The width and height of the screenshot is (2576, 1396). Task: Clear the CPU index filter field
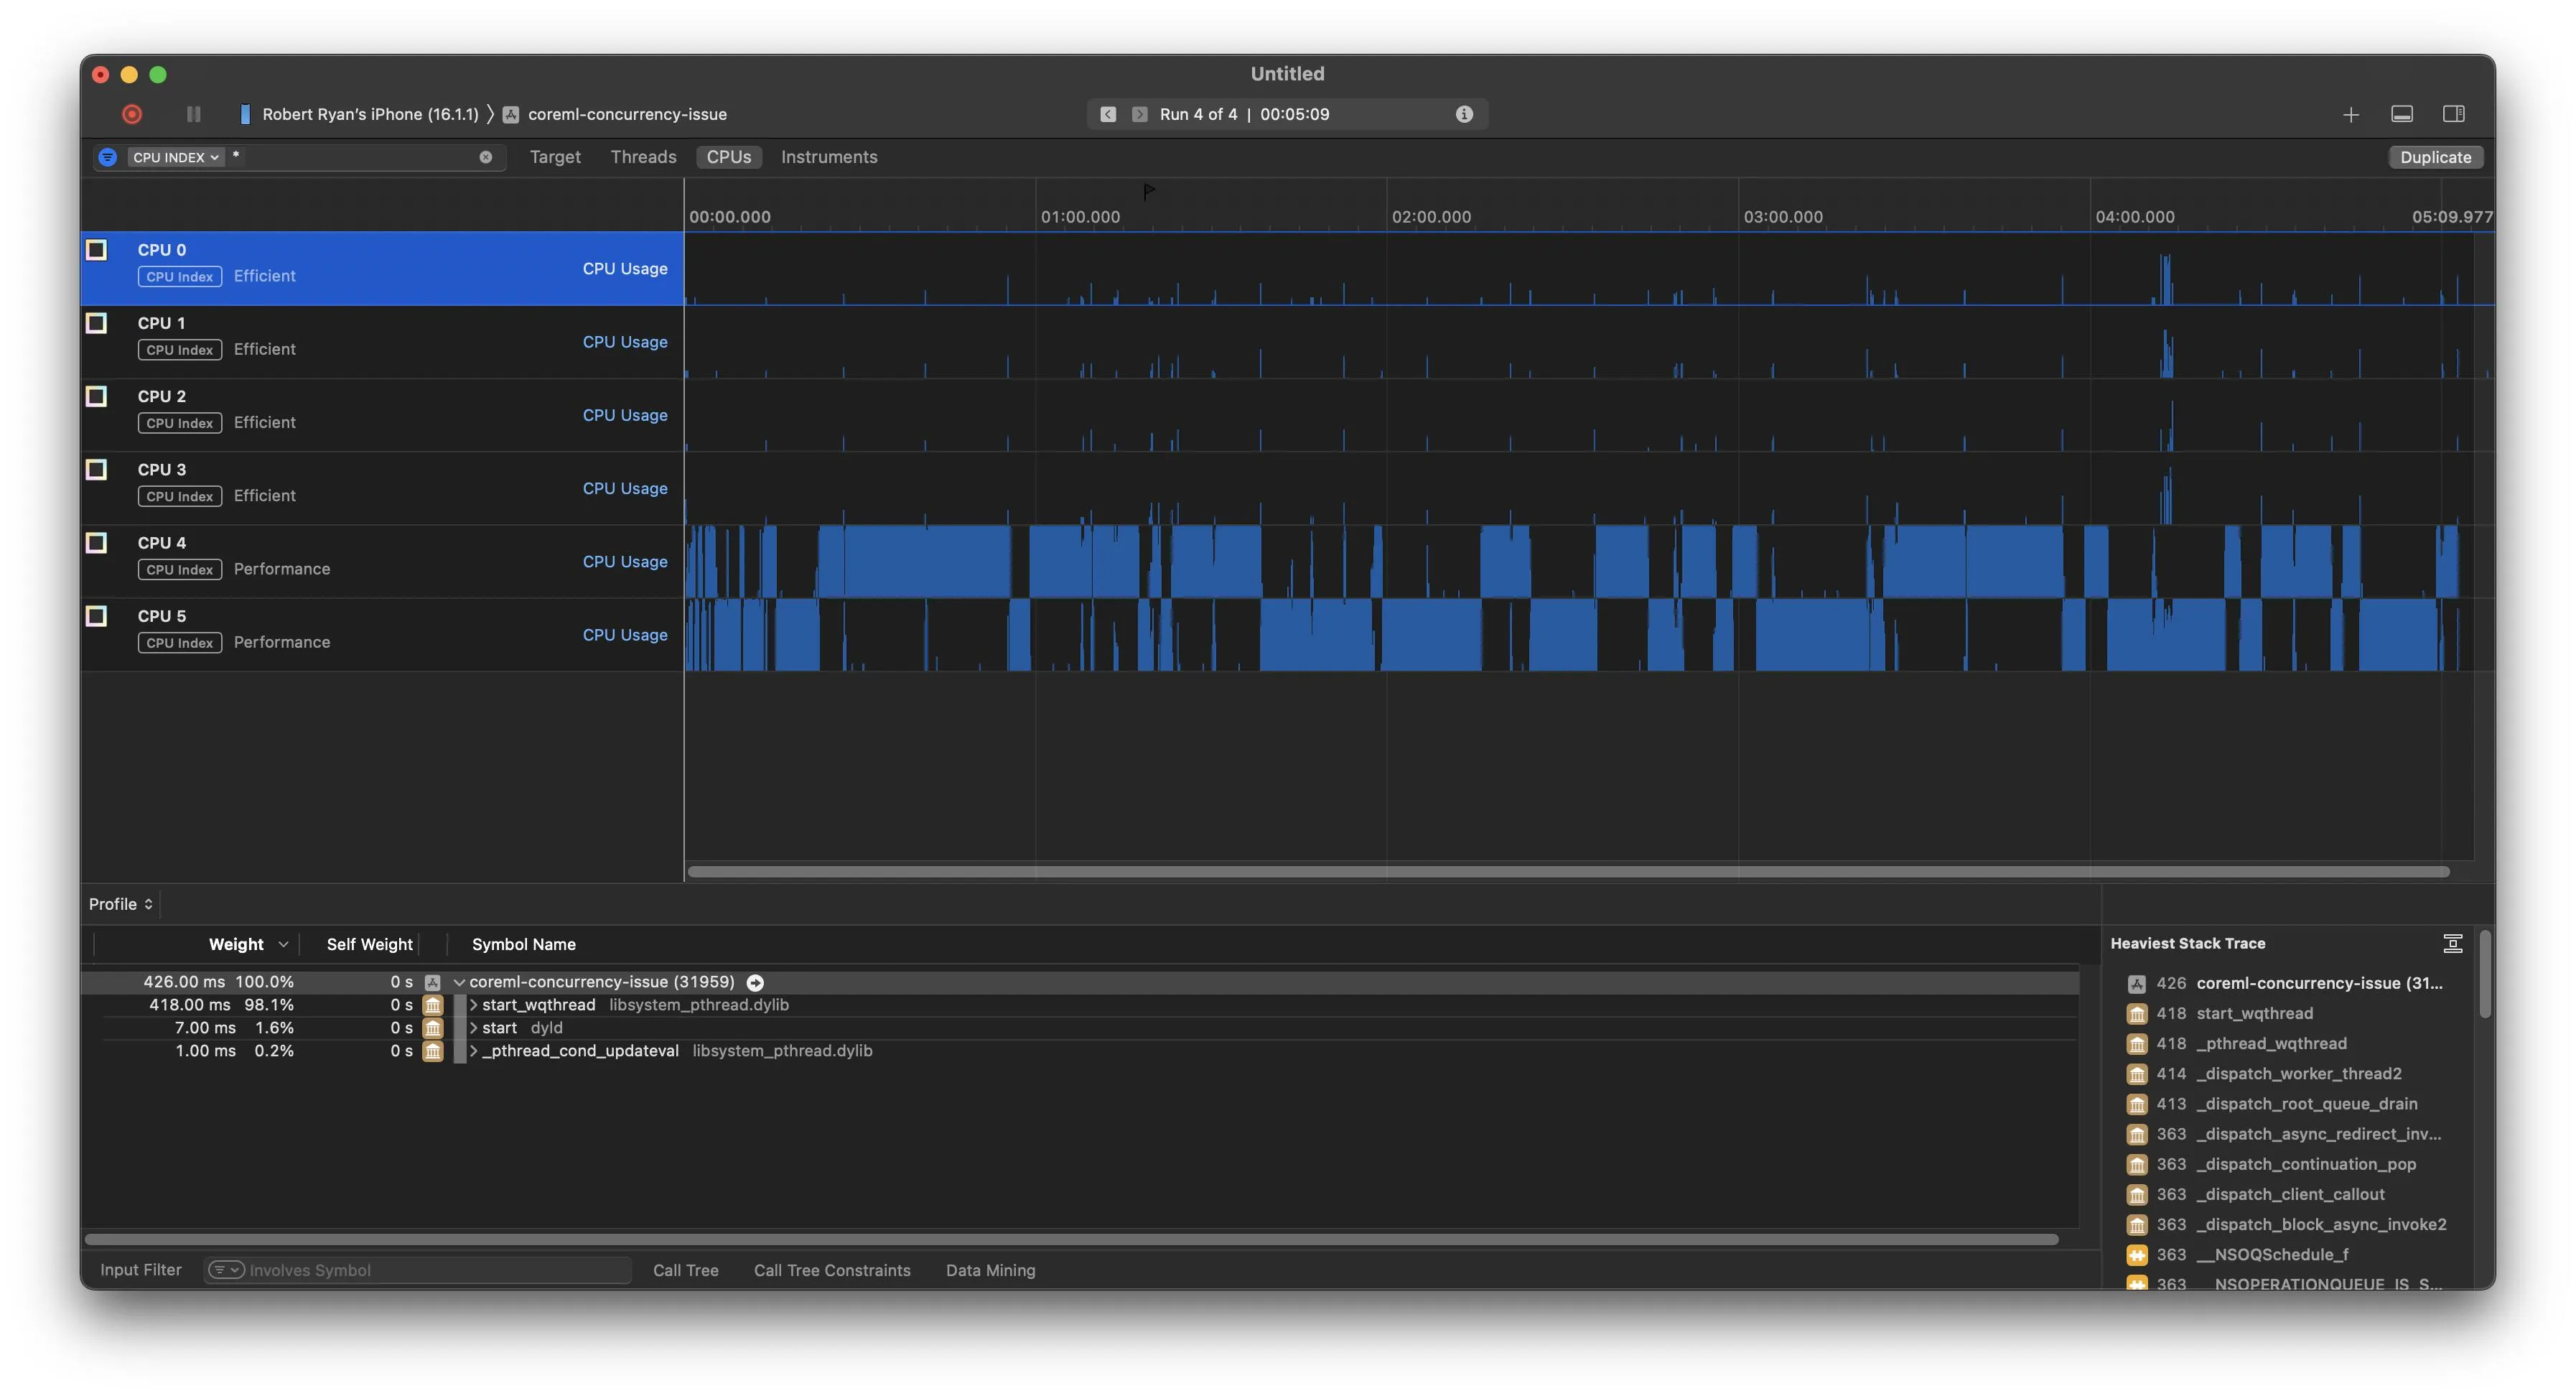tap(485, 157)
